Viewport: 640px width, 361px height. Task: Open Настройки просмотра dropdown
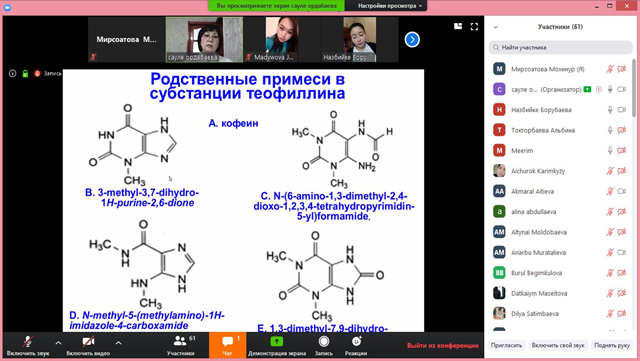(x=390, y=6)
